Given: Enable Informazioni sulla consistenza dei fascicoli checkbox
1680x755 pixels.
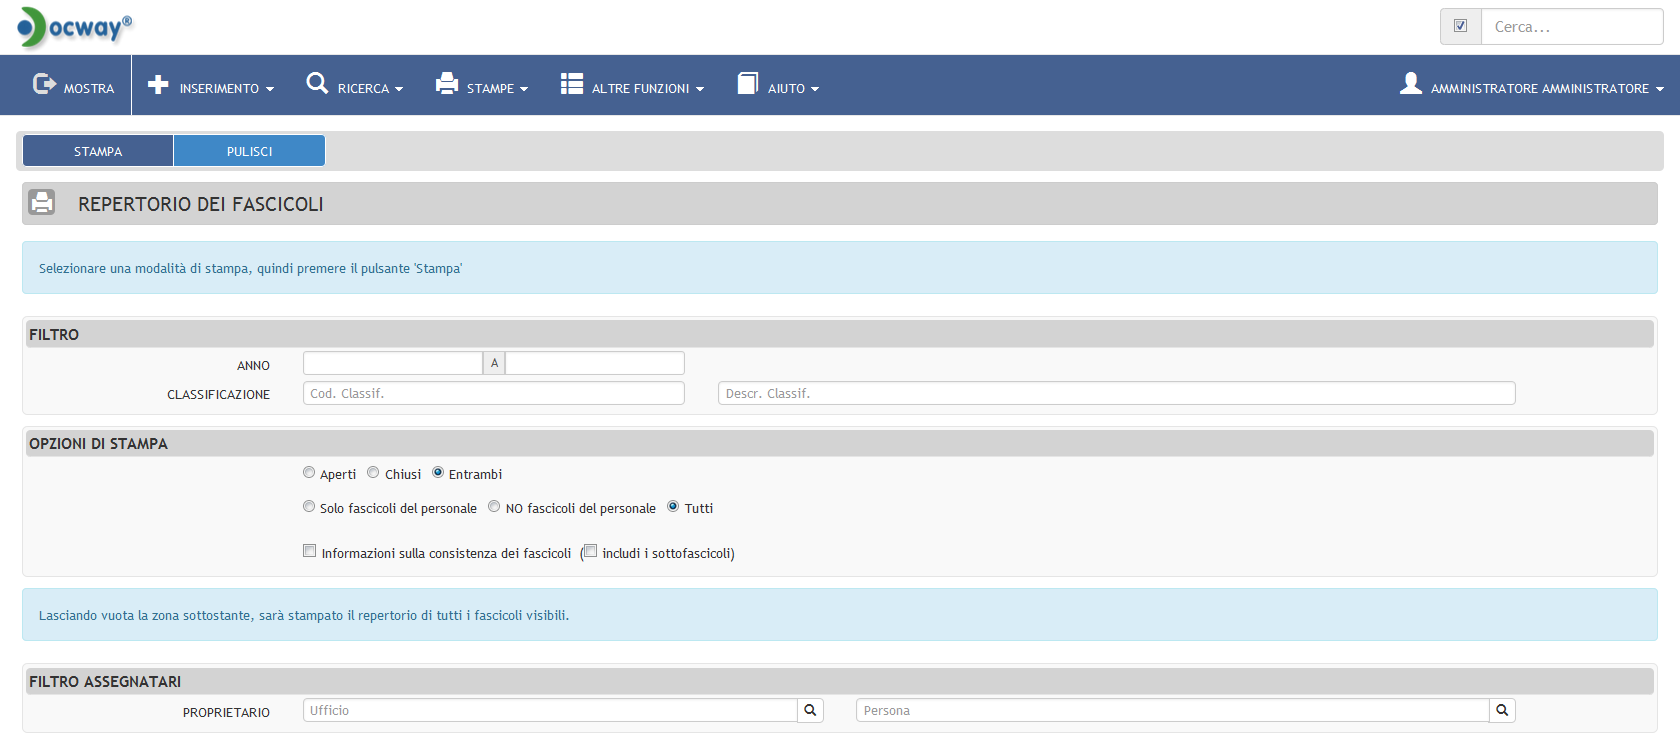Looking at the screenshot, I should pyautogui.click(x=310, y=551).
